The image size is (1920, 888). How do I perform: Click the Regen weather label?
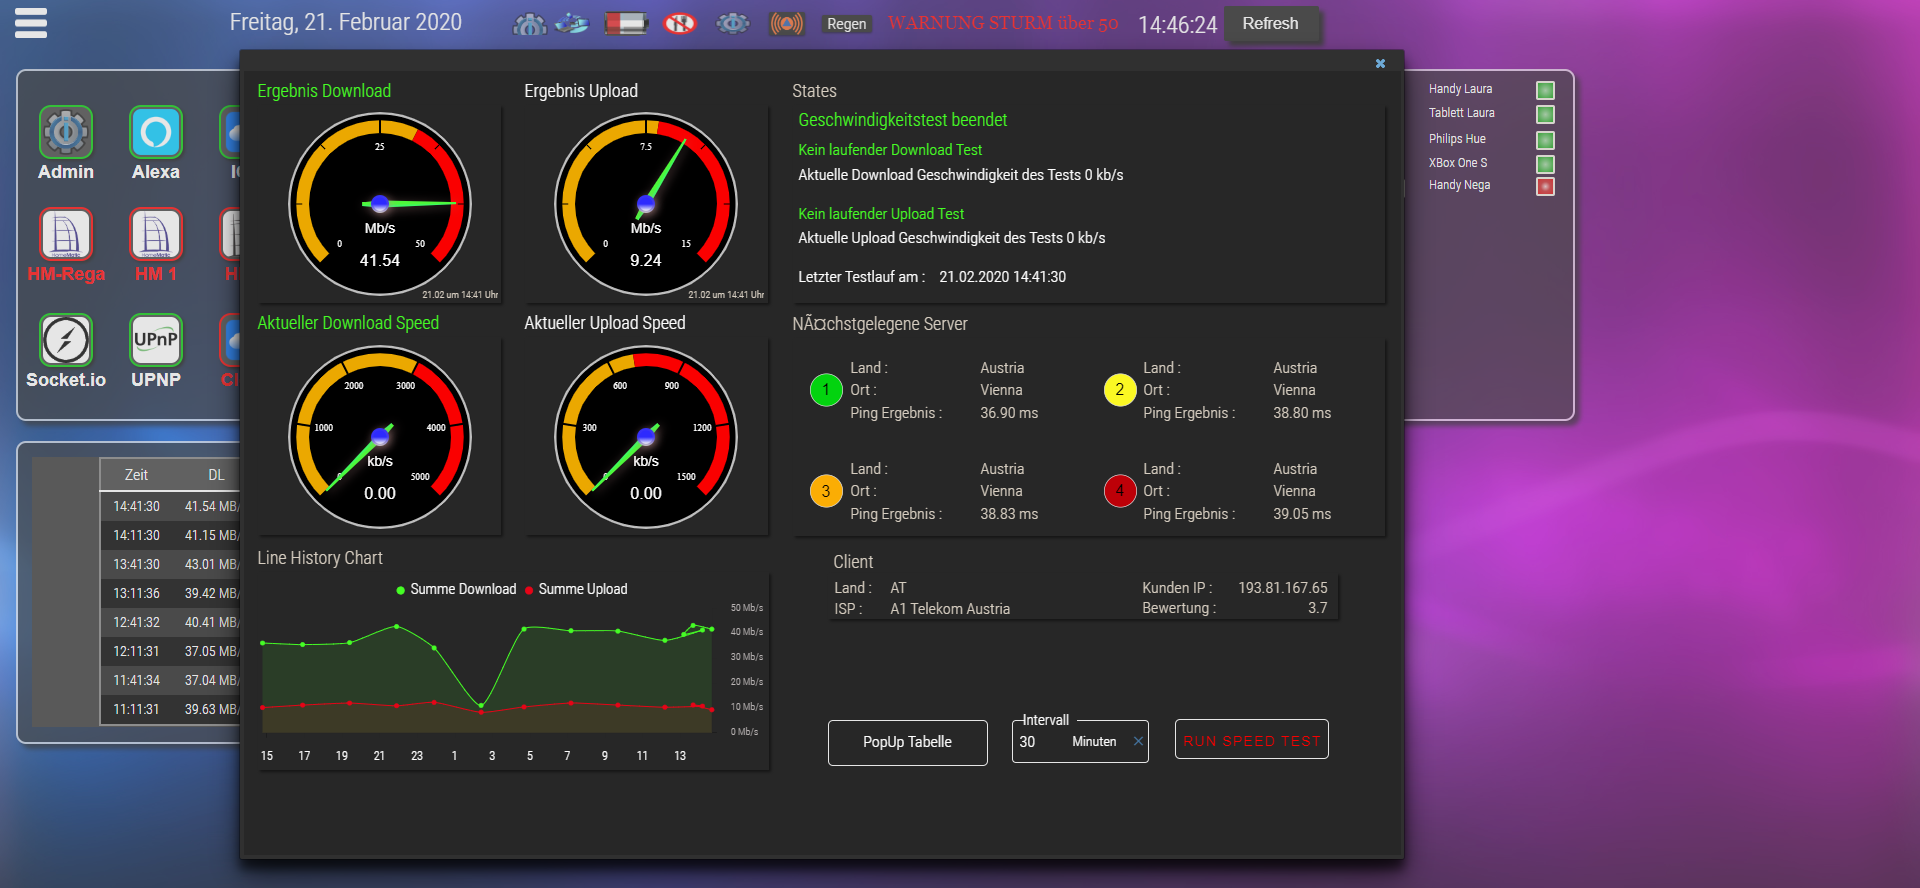(846, 24)
